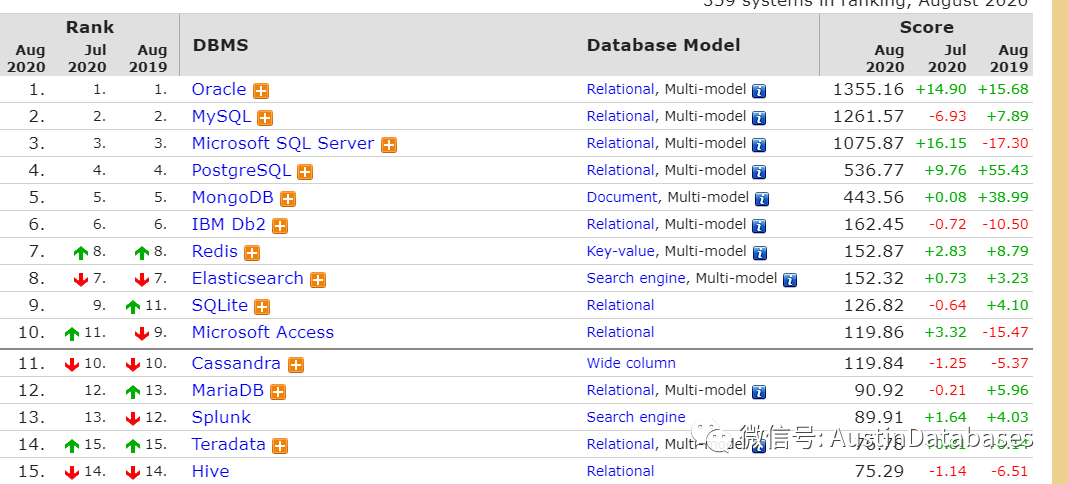Click the Hive database link
The width and height of the screenshot is (1068, 484).
[x=210, y=471]
